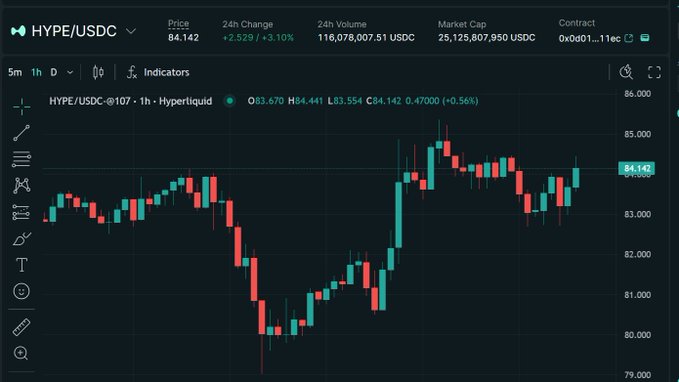Click the 24h Change header label
Screen dimensions: 679x382
click(x=247, y=24)
